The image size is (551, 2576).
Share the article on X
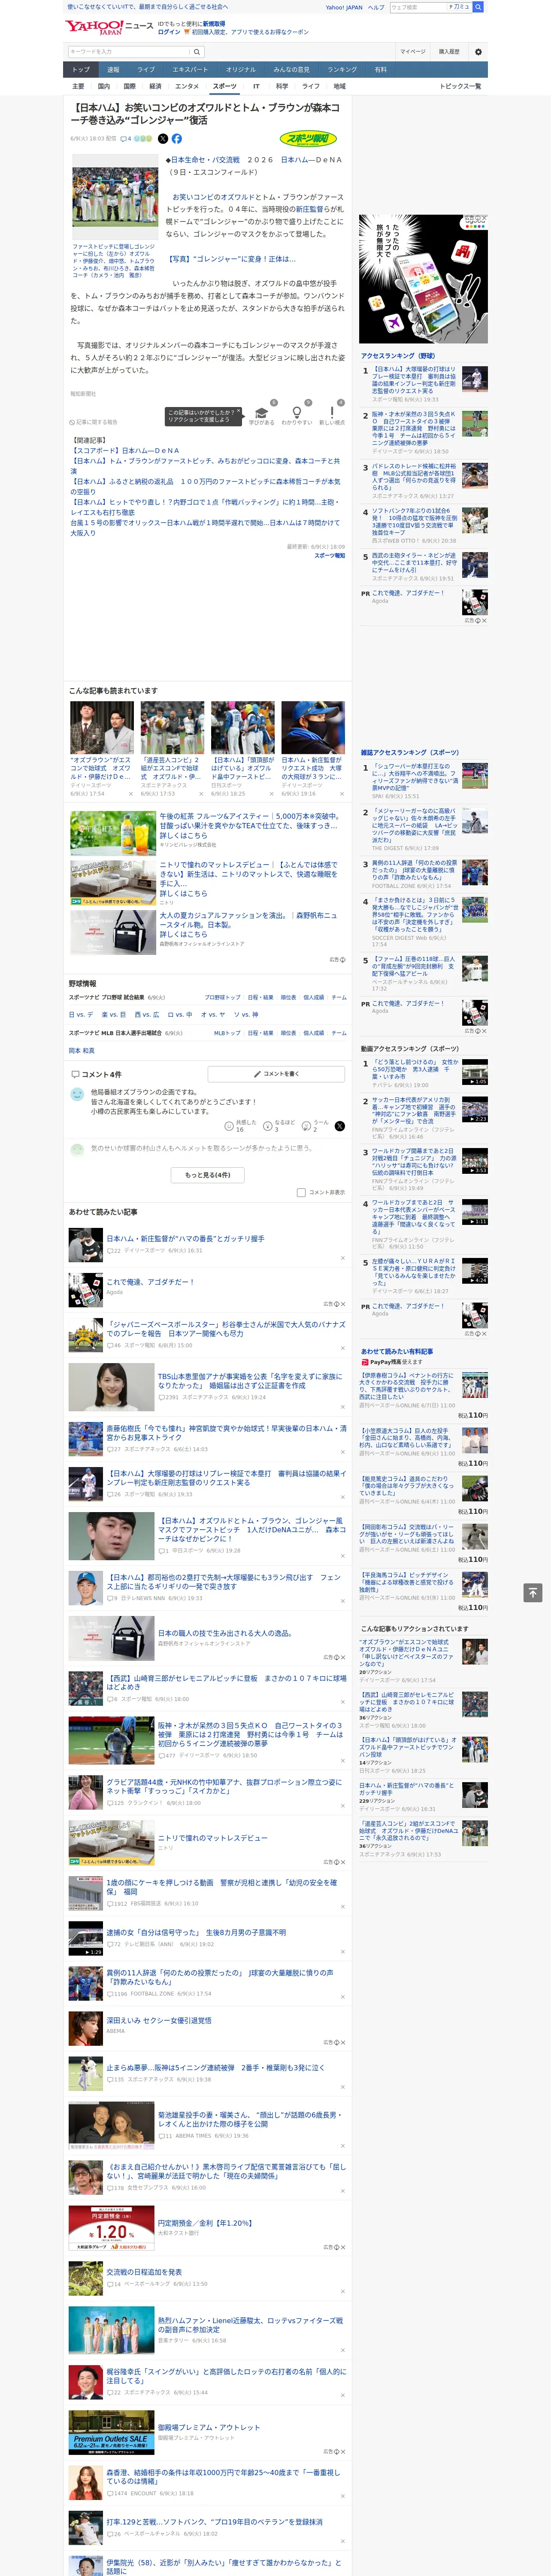click(x=163, y=139)
